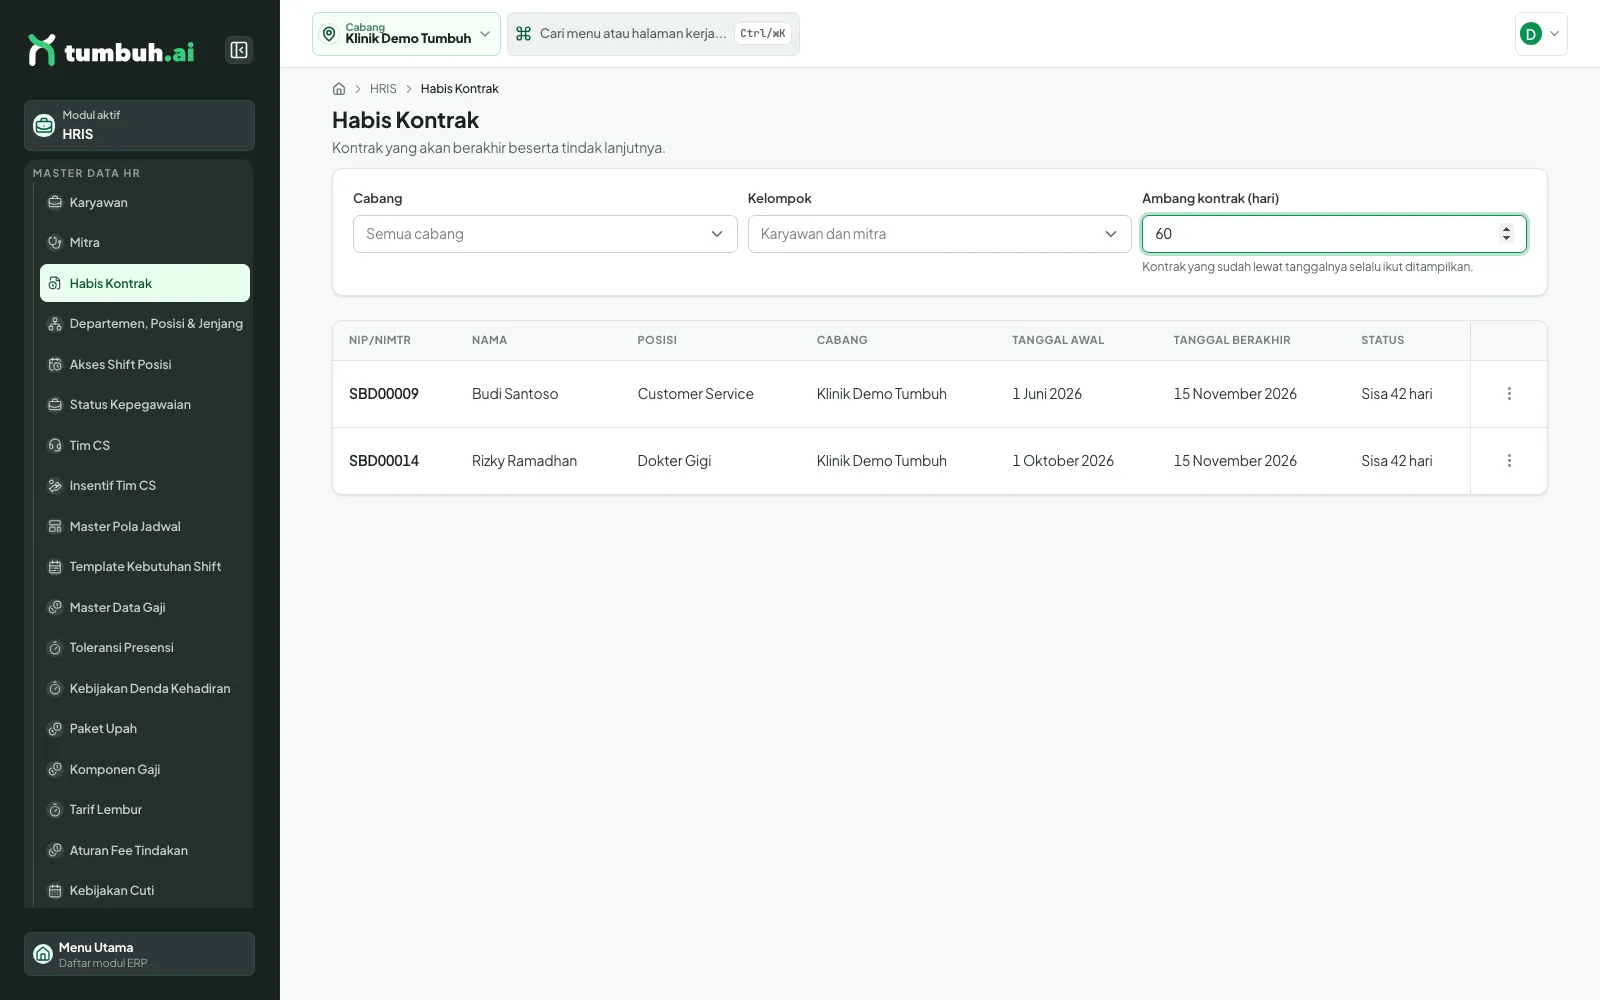Go to Kebijakan Denda Kehadiran
The image size is (1600, 1000).
click(x=145, y=689)
